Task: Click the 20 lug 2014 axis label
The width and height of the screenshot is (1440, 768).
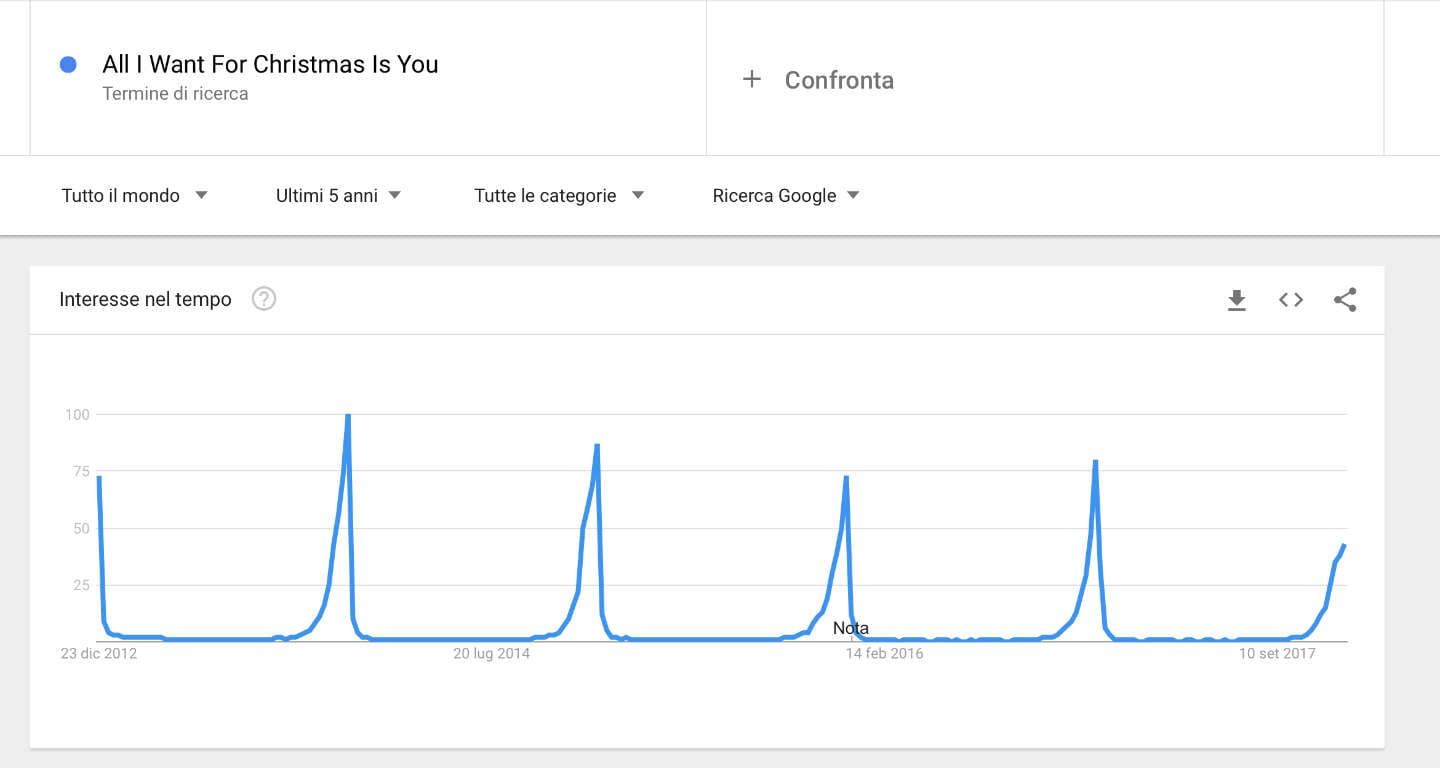Action: point(491,654)
